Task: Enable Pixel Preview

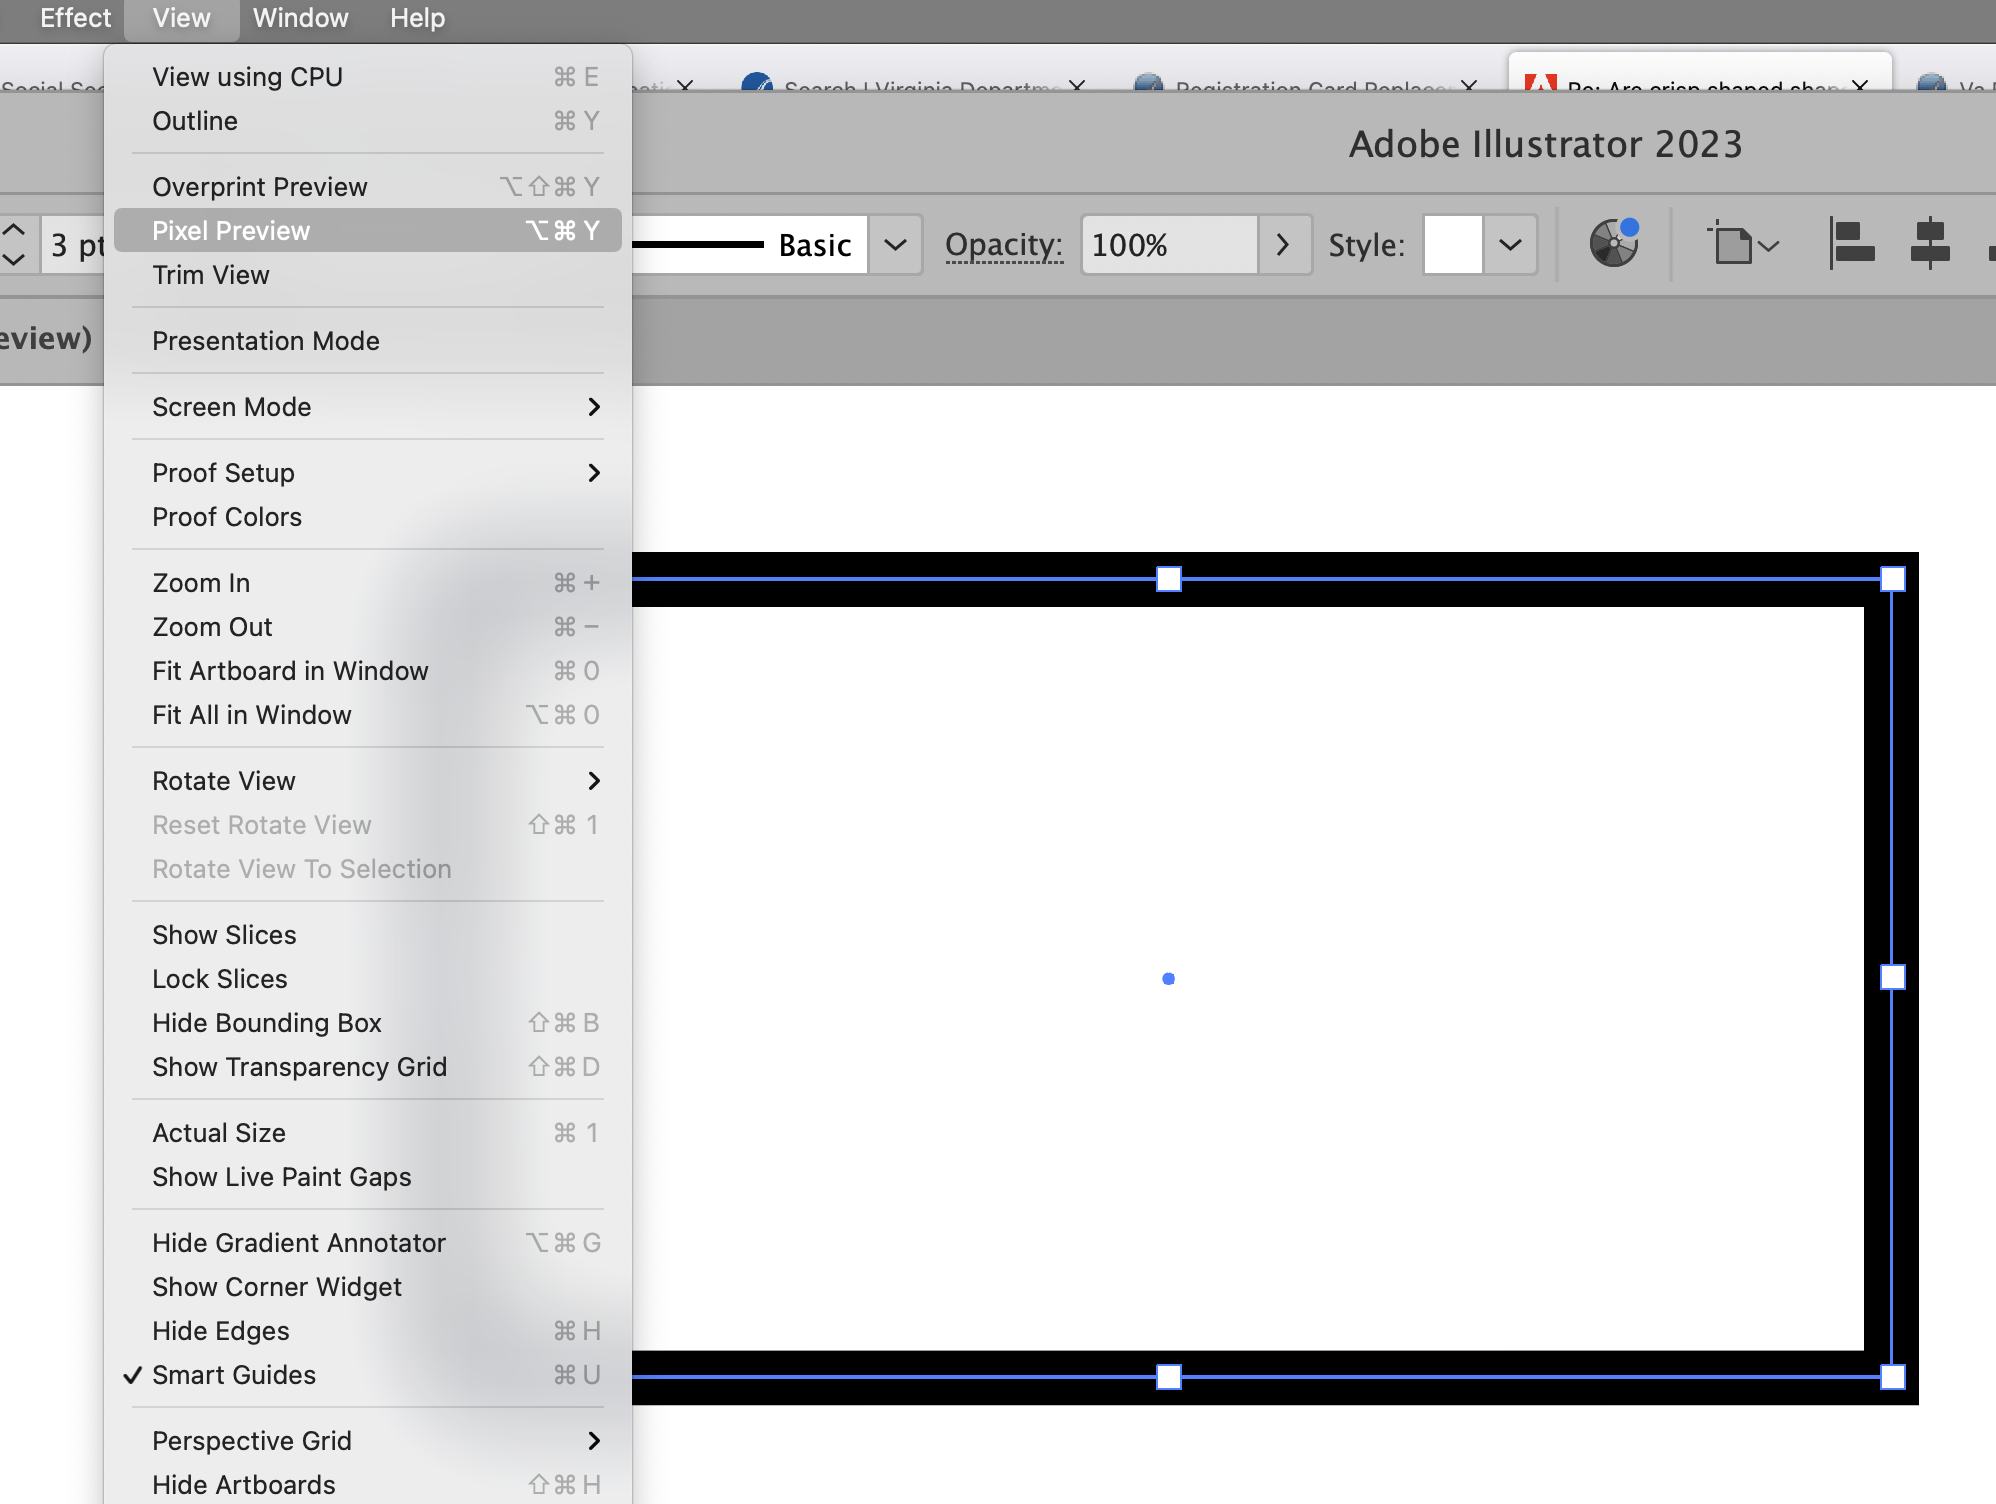Action: pyautogui.click(x=231, y=230)
